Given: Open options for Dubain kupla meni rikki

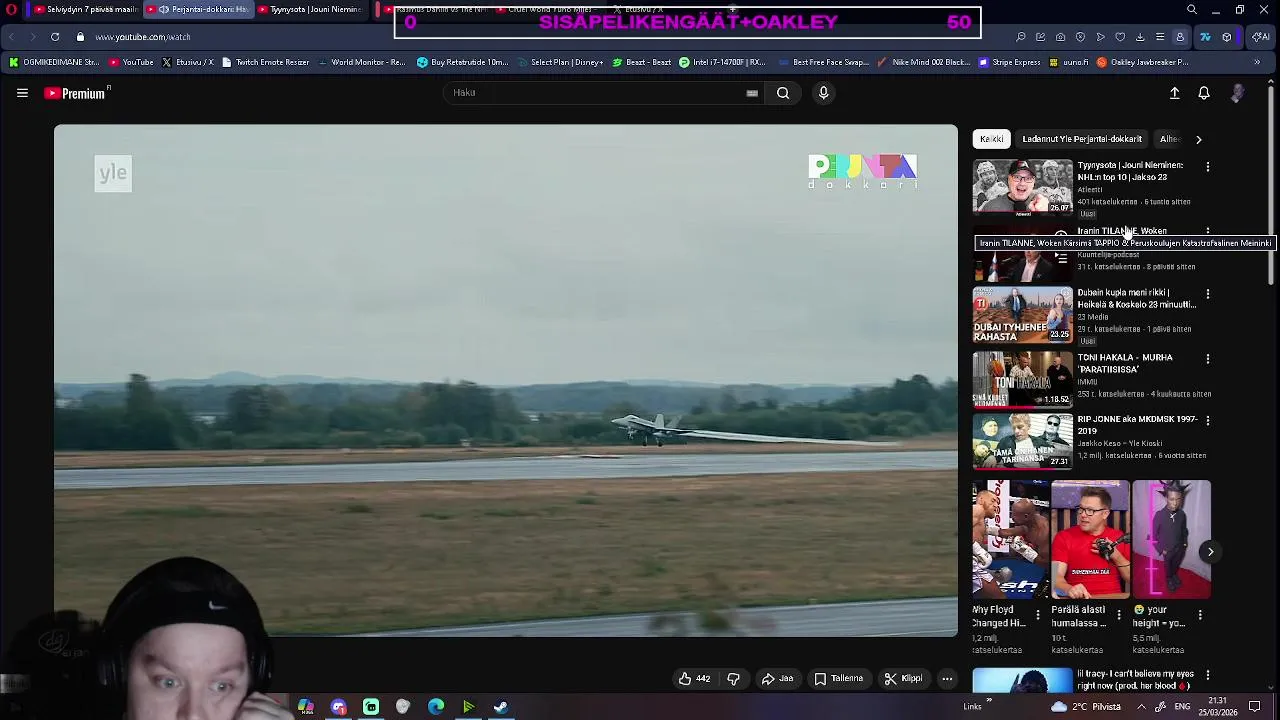Looking at the screenshot, I should click(1208, 294).
